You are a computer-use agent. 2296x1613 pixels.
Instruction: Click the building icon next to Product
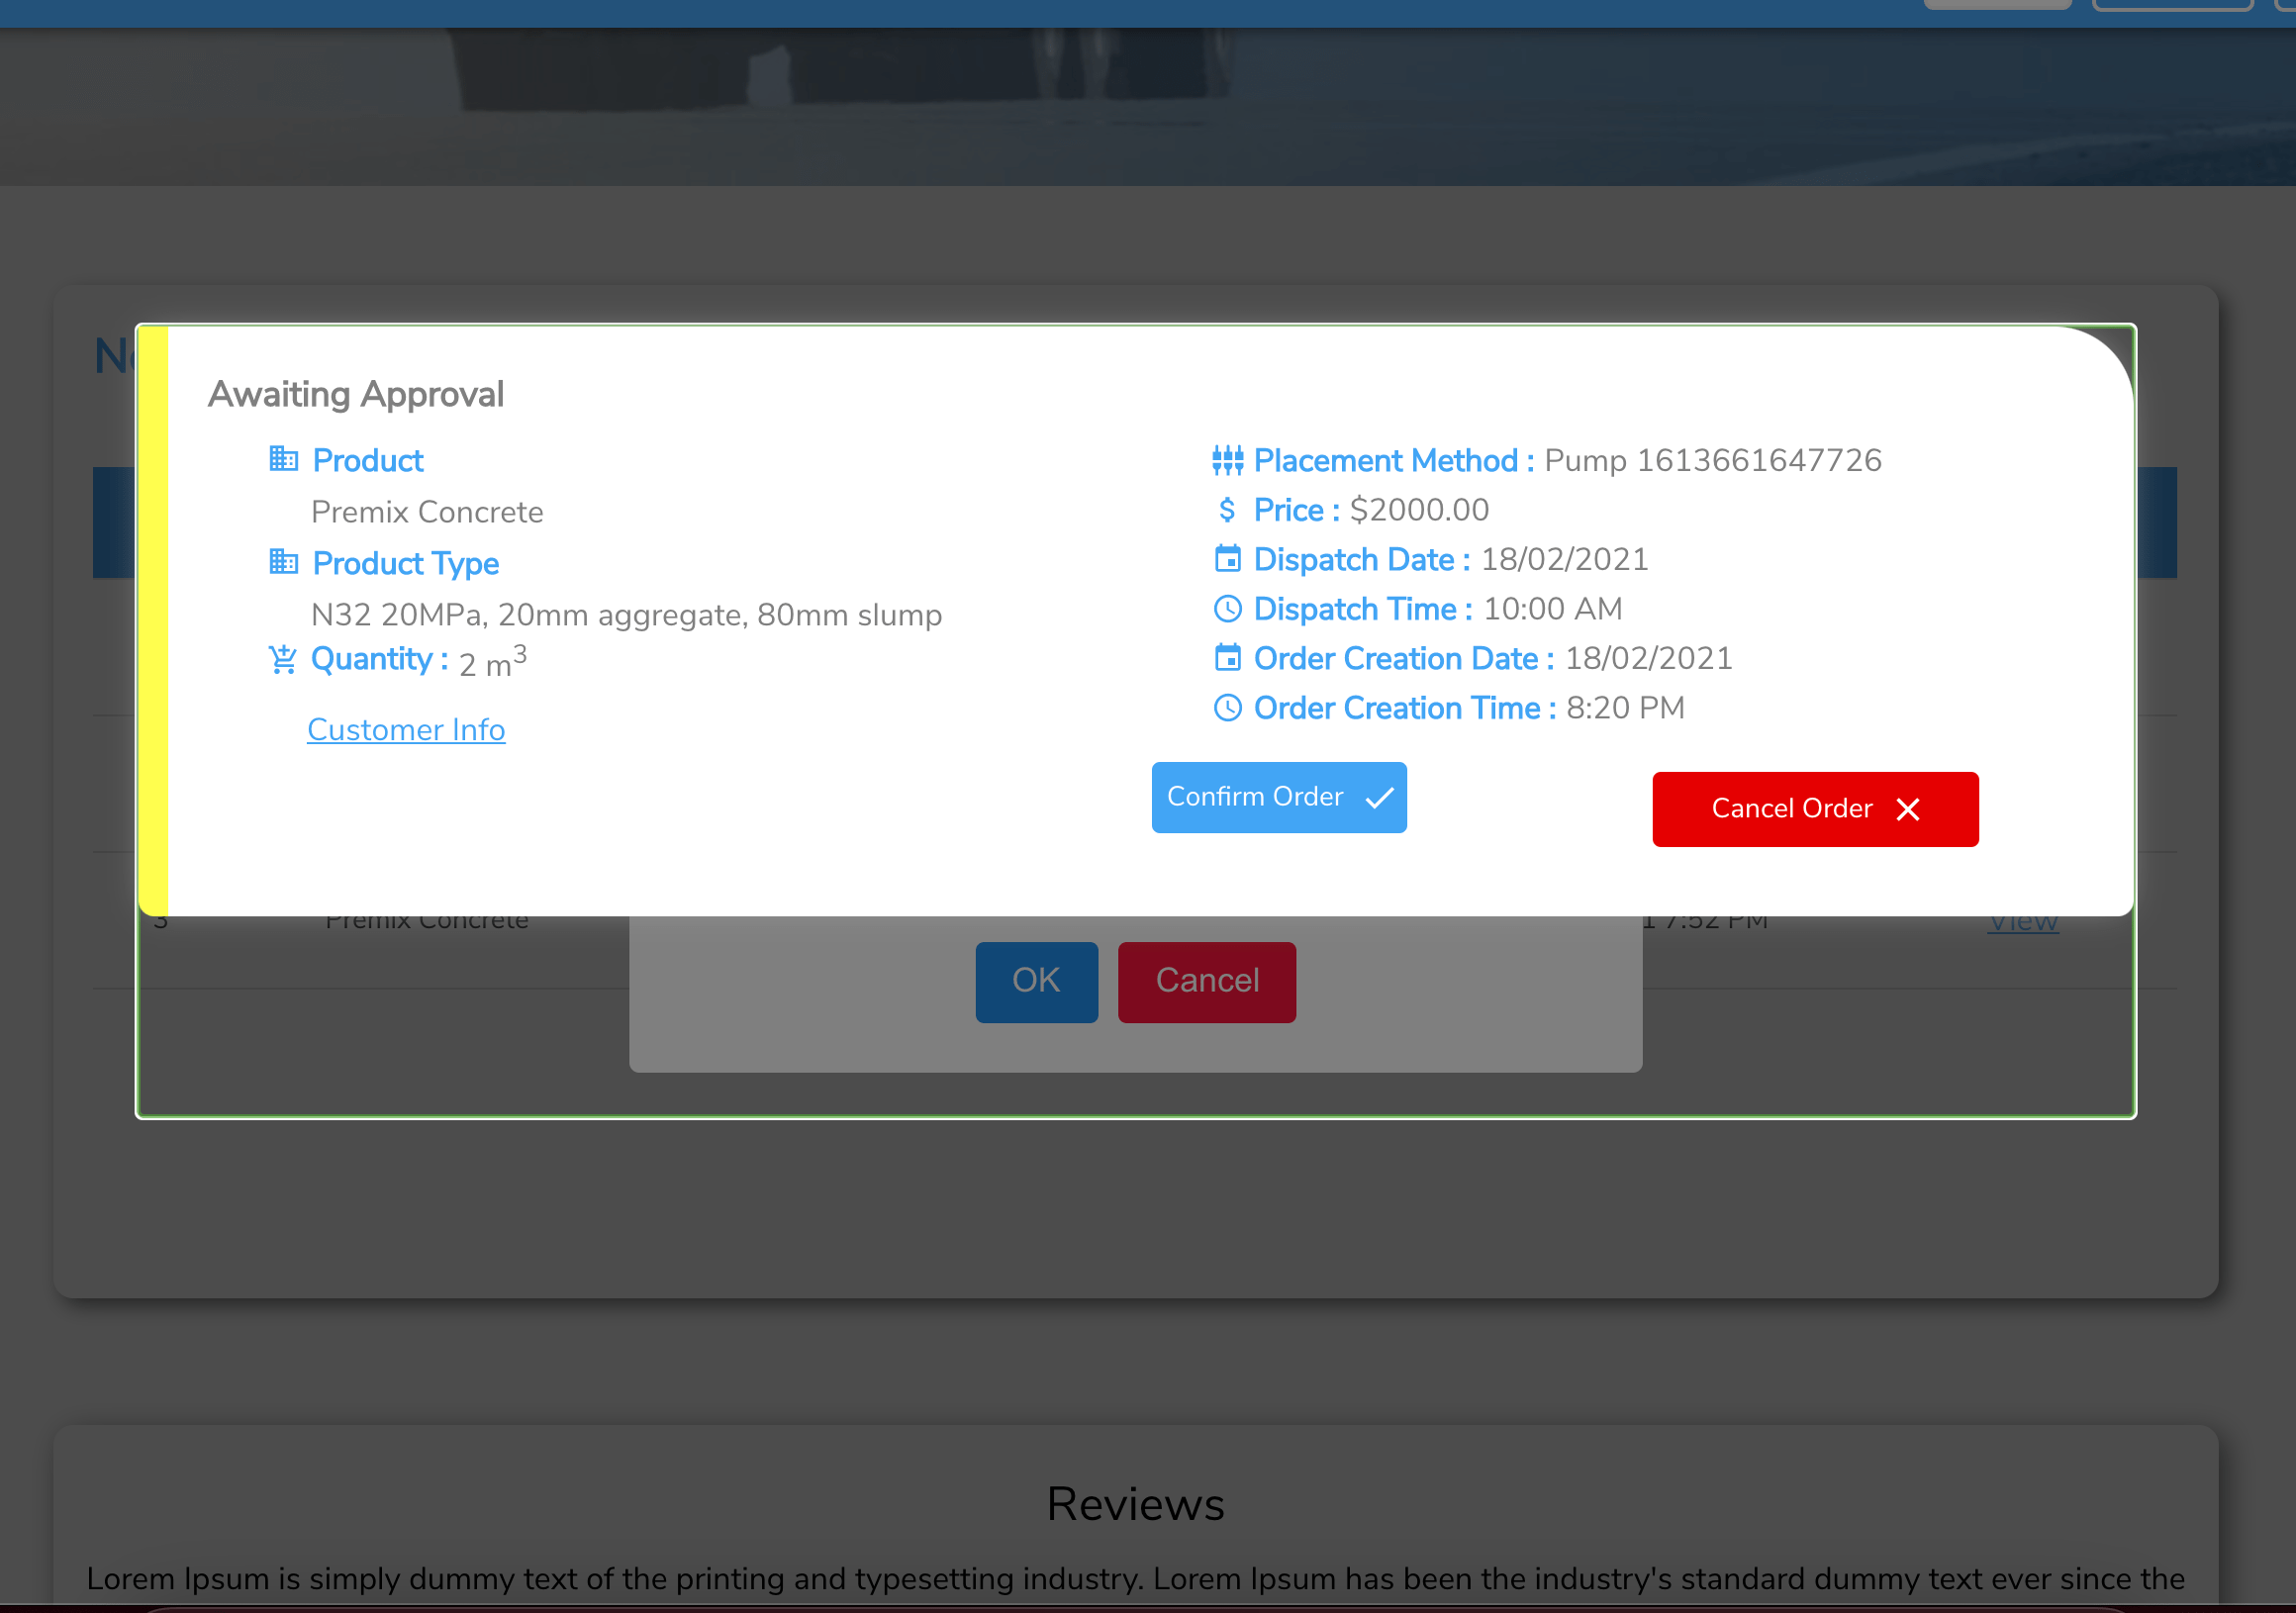[x=284, y=460]
